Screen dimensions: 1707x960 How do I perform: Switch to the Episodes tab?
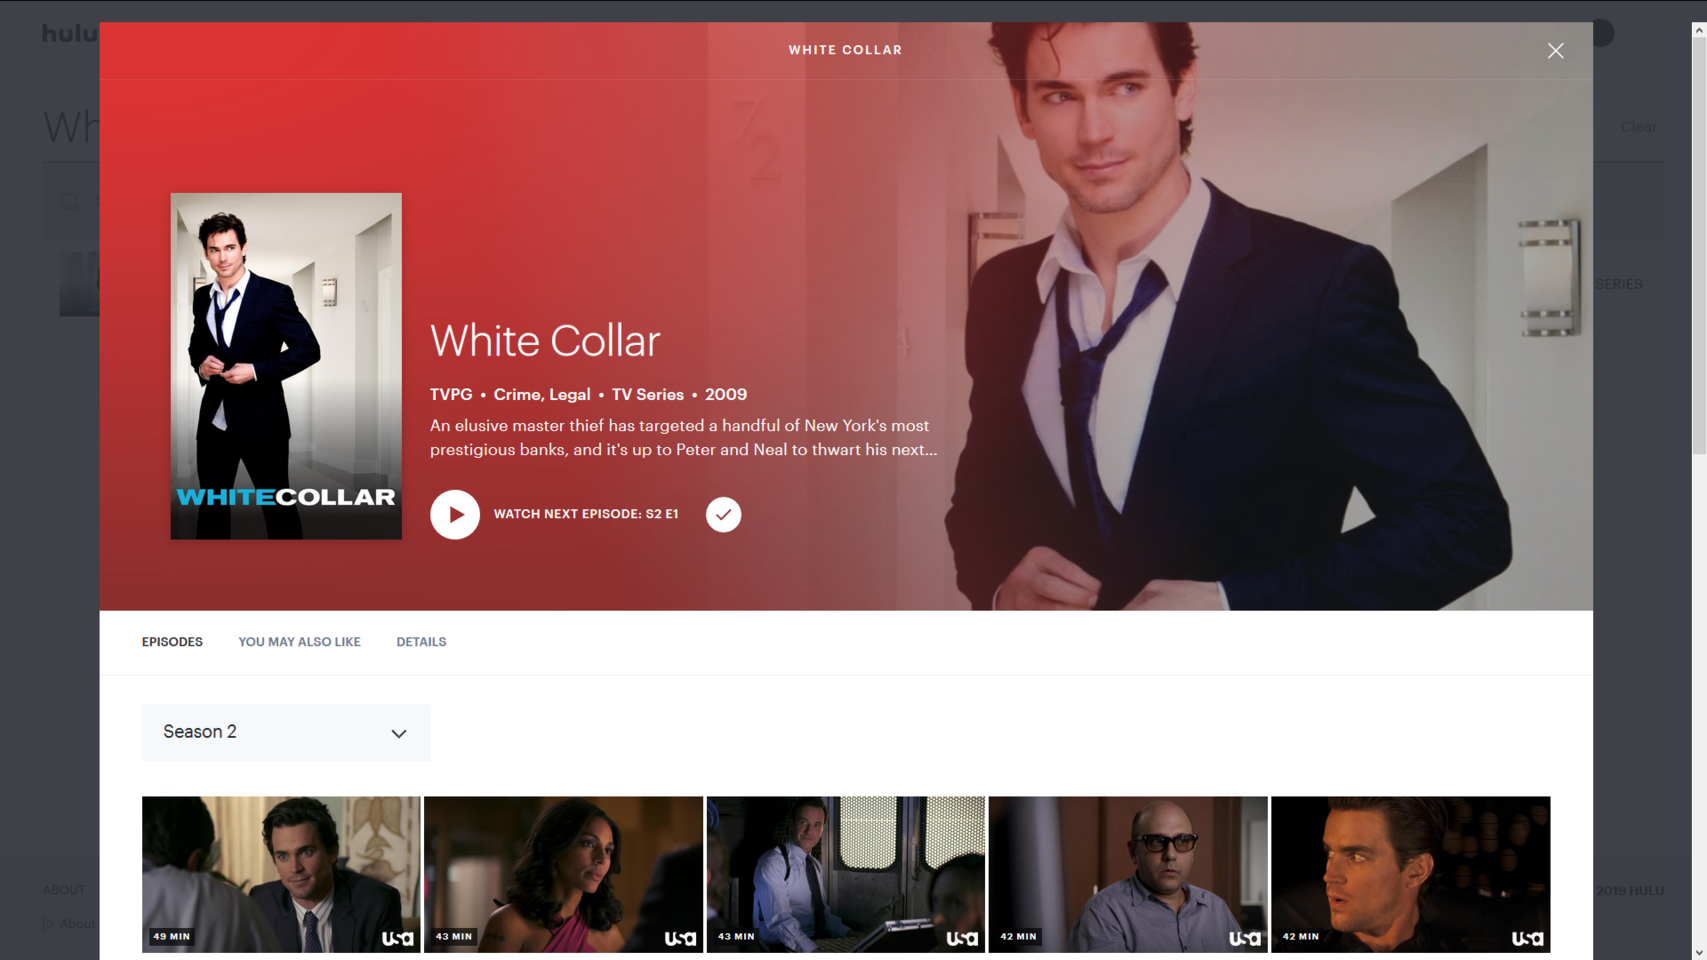click(172, 642)
